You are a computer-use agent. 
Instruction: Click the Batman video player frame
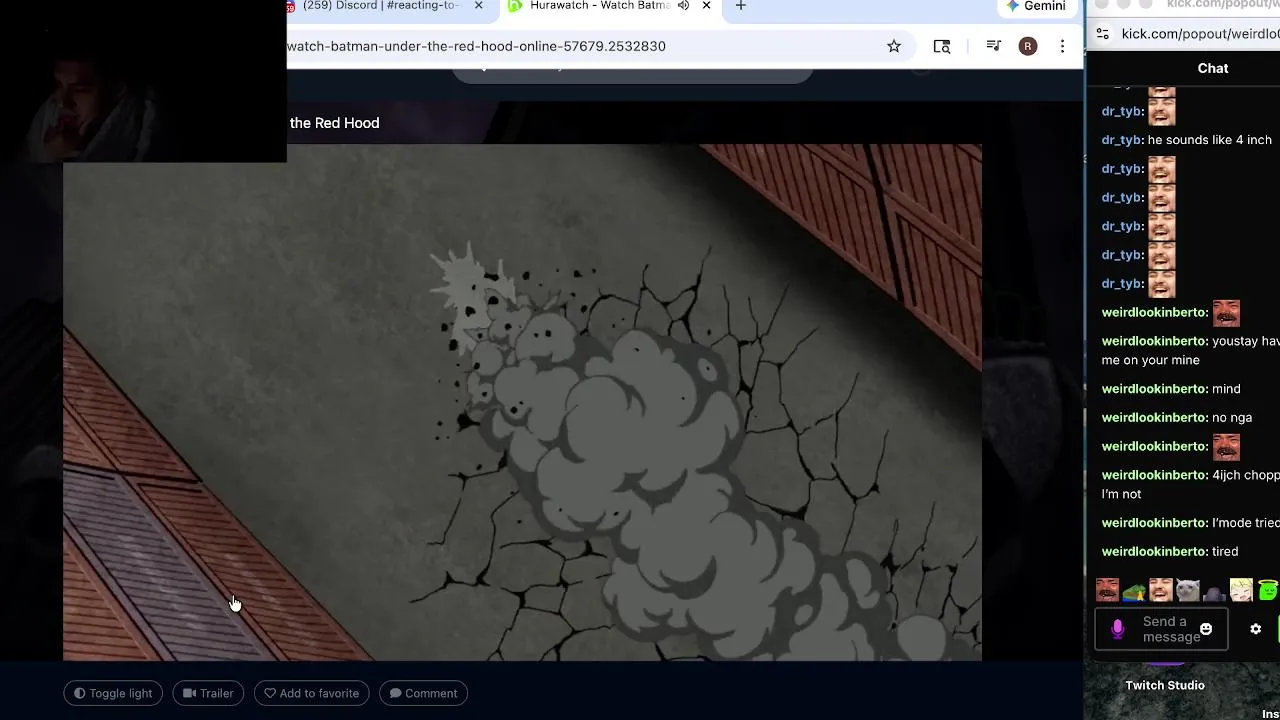point(522,402)
